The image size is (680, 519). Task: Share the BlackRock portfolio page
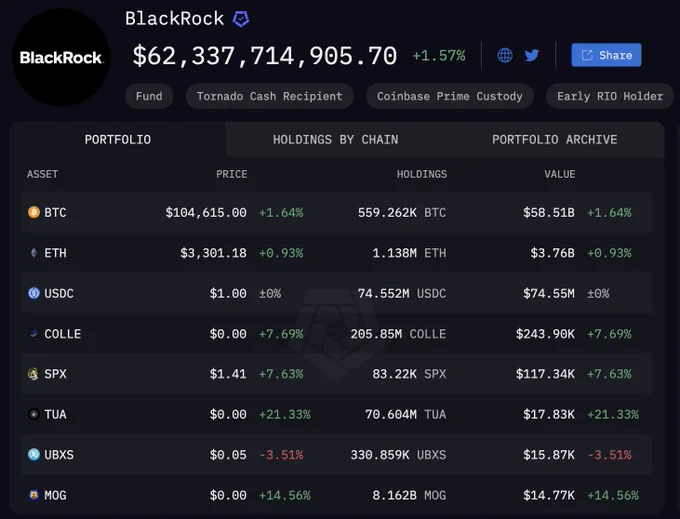click(x=606, y=55)
